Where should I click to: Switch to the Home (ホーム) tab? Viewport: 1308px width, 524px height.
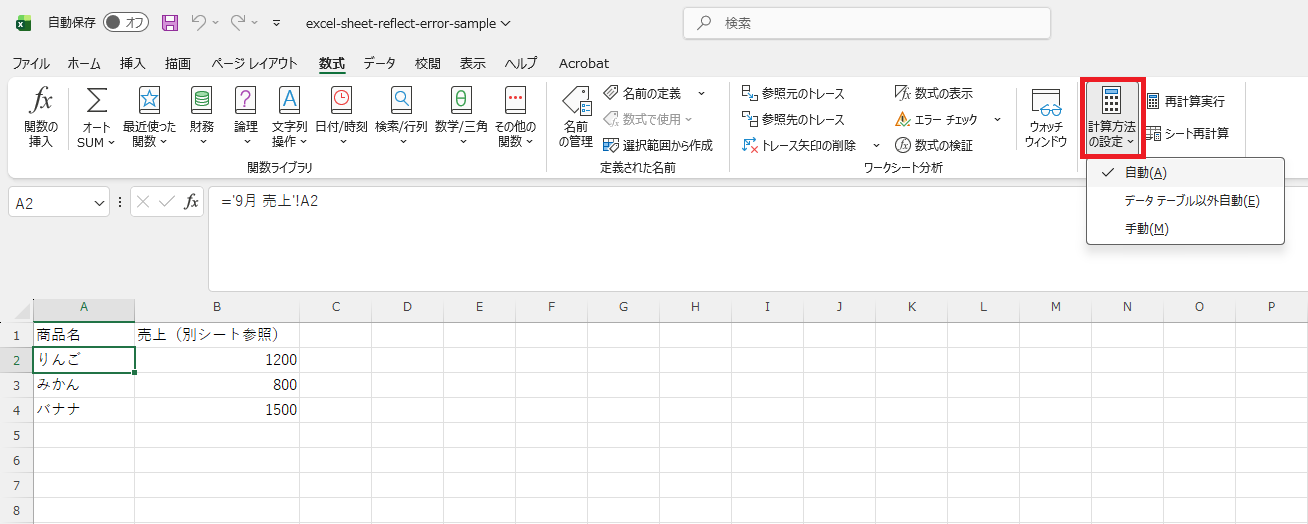point(85,63)
